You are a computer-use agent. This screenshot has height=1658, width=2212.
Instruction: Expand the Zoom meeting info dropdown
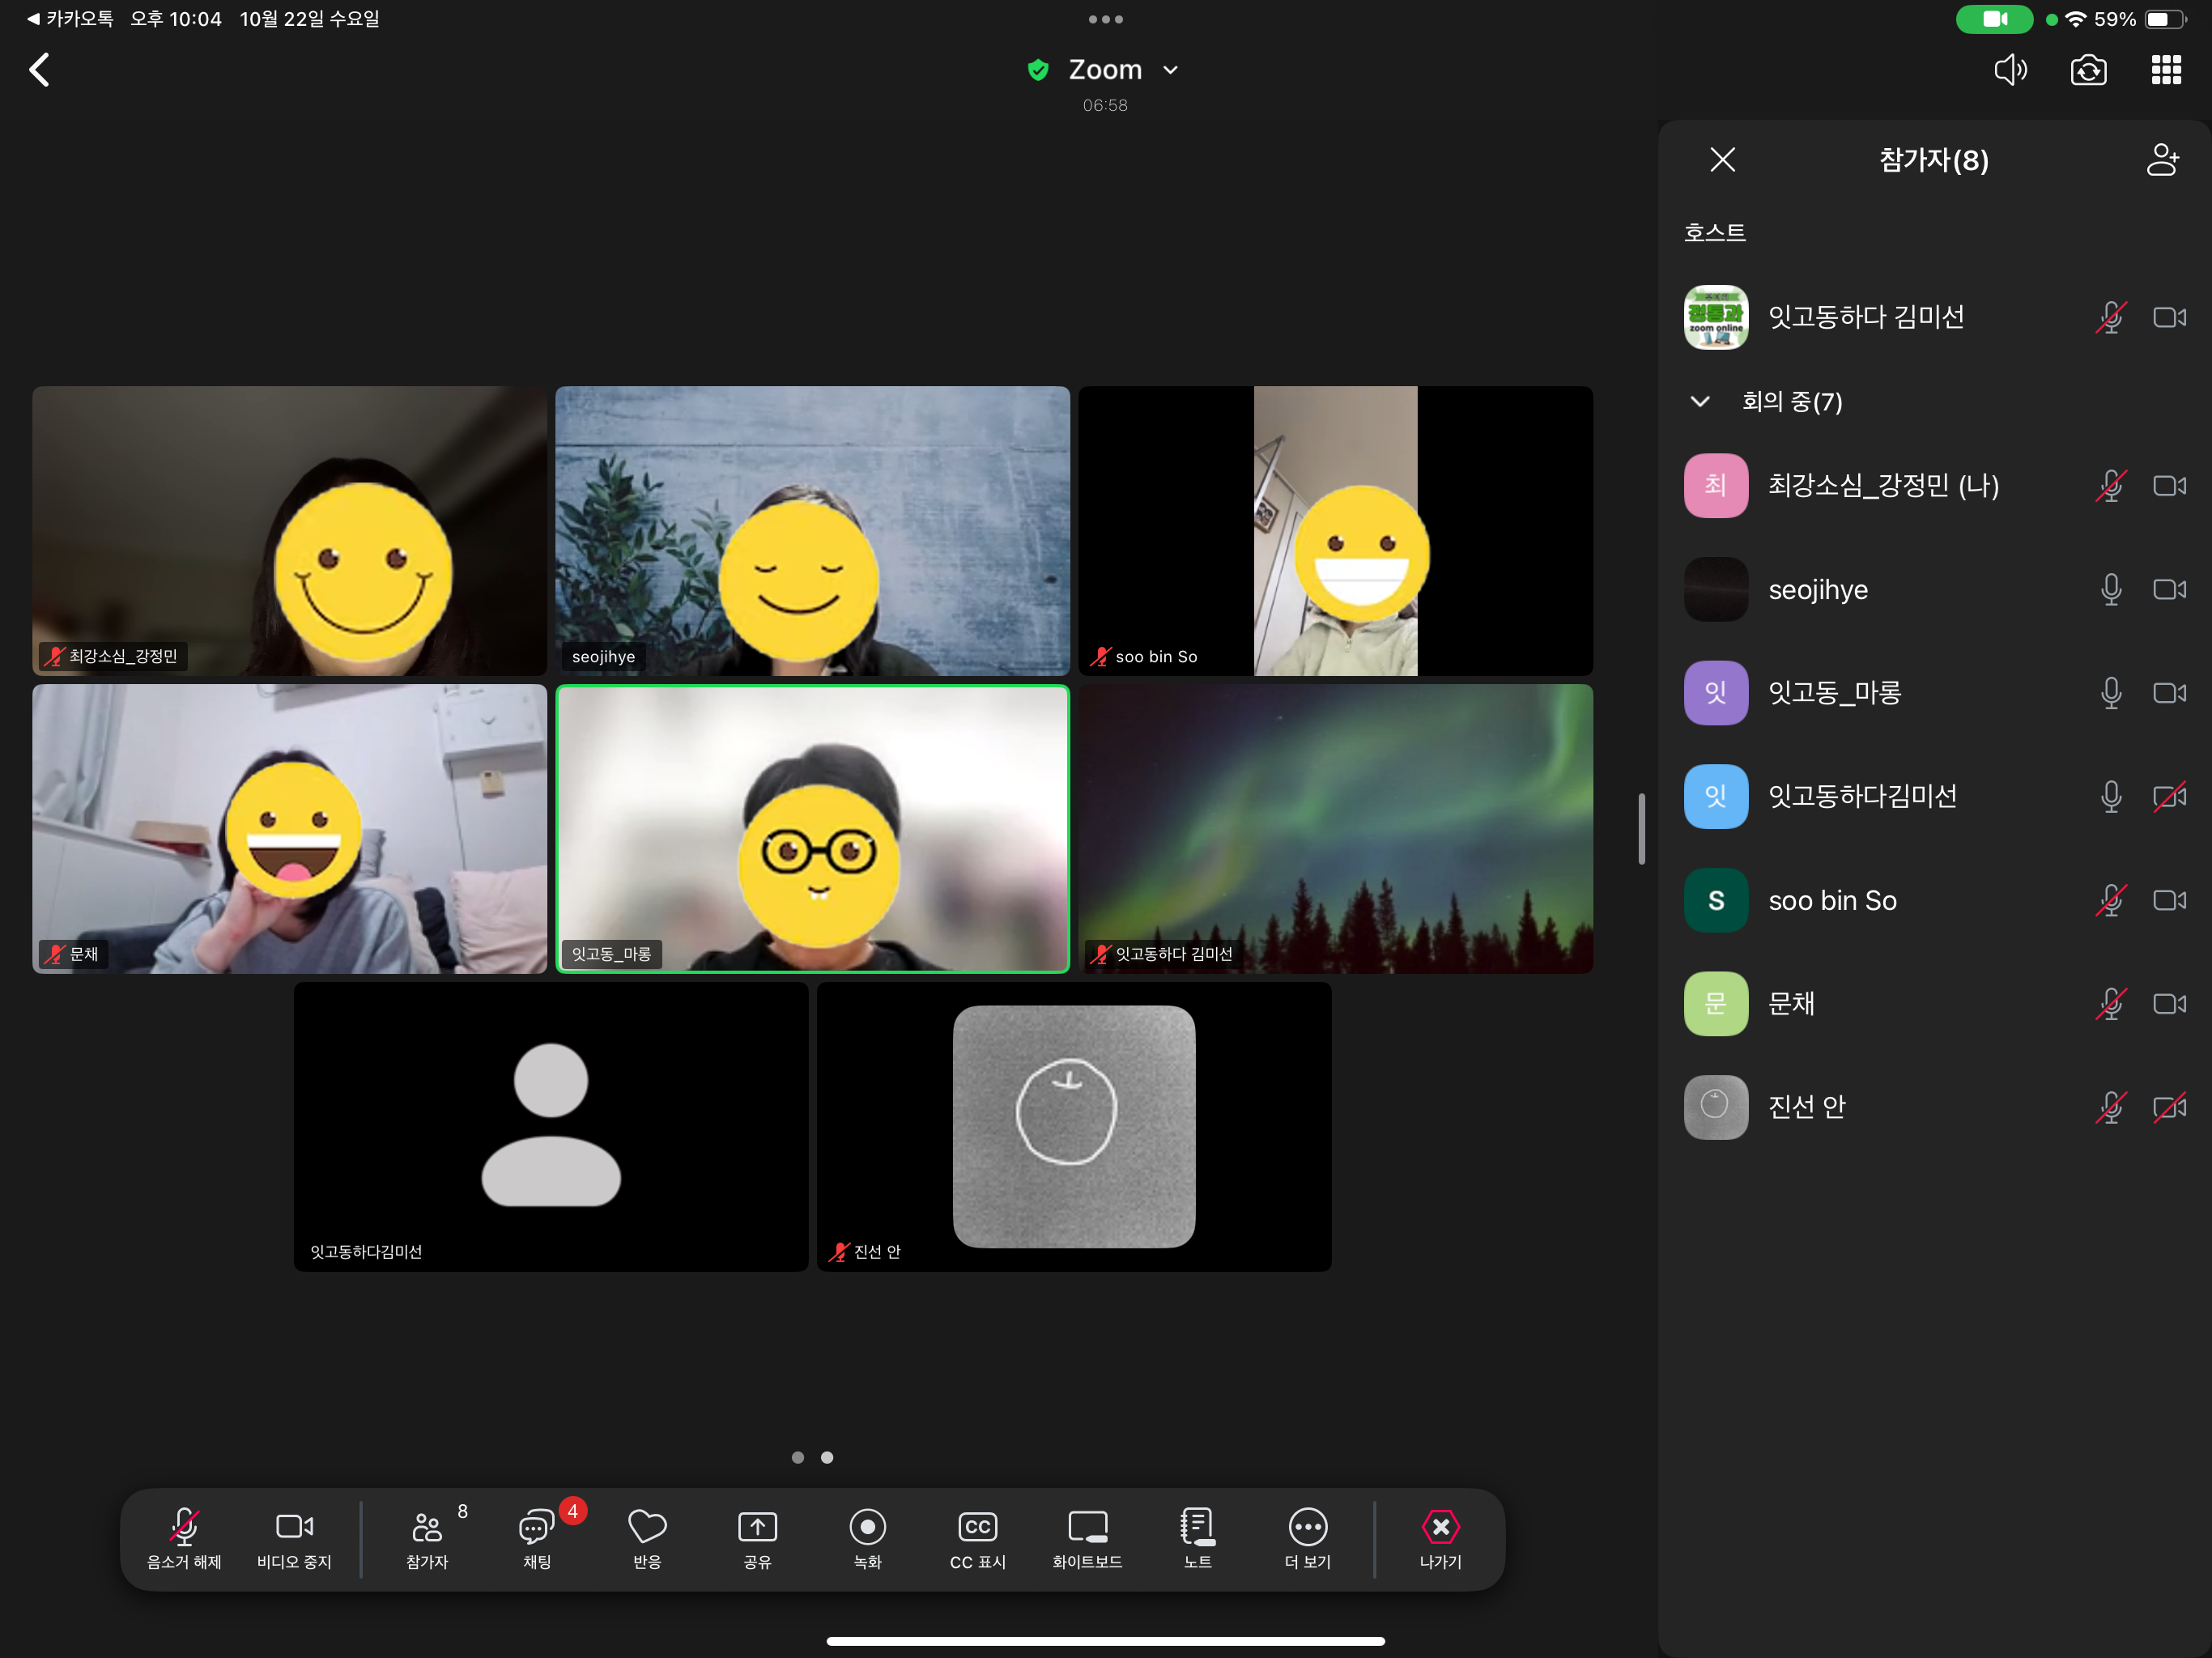[x=1170, y=70]
